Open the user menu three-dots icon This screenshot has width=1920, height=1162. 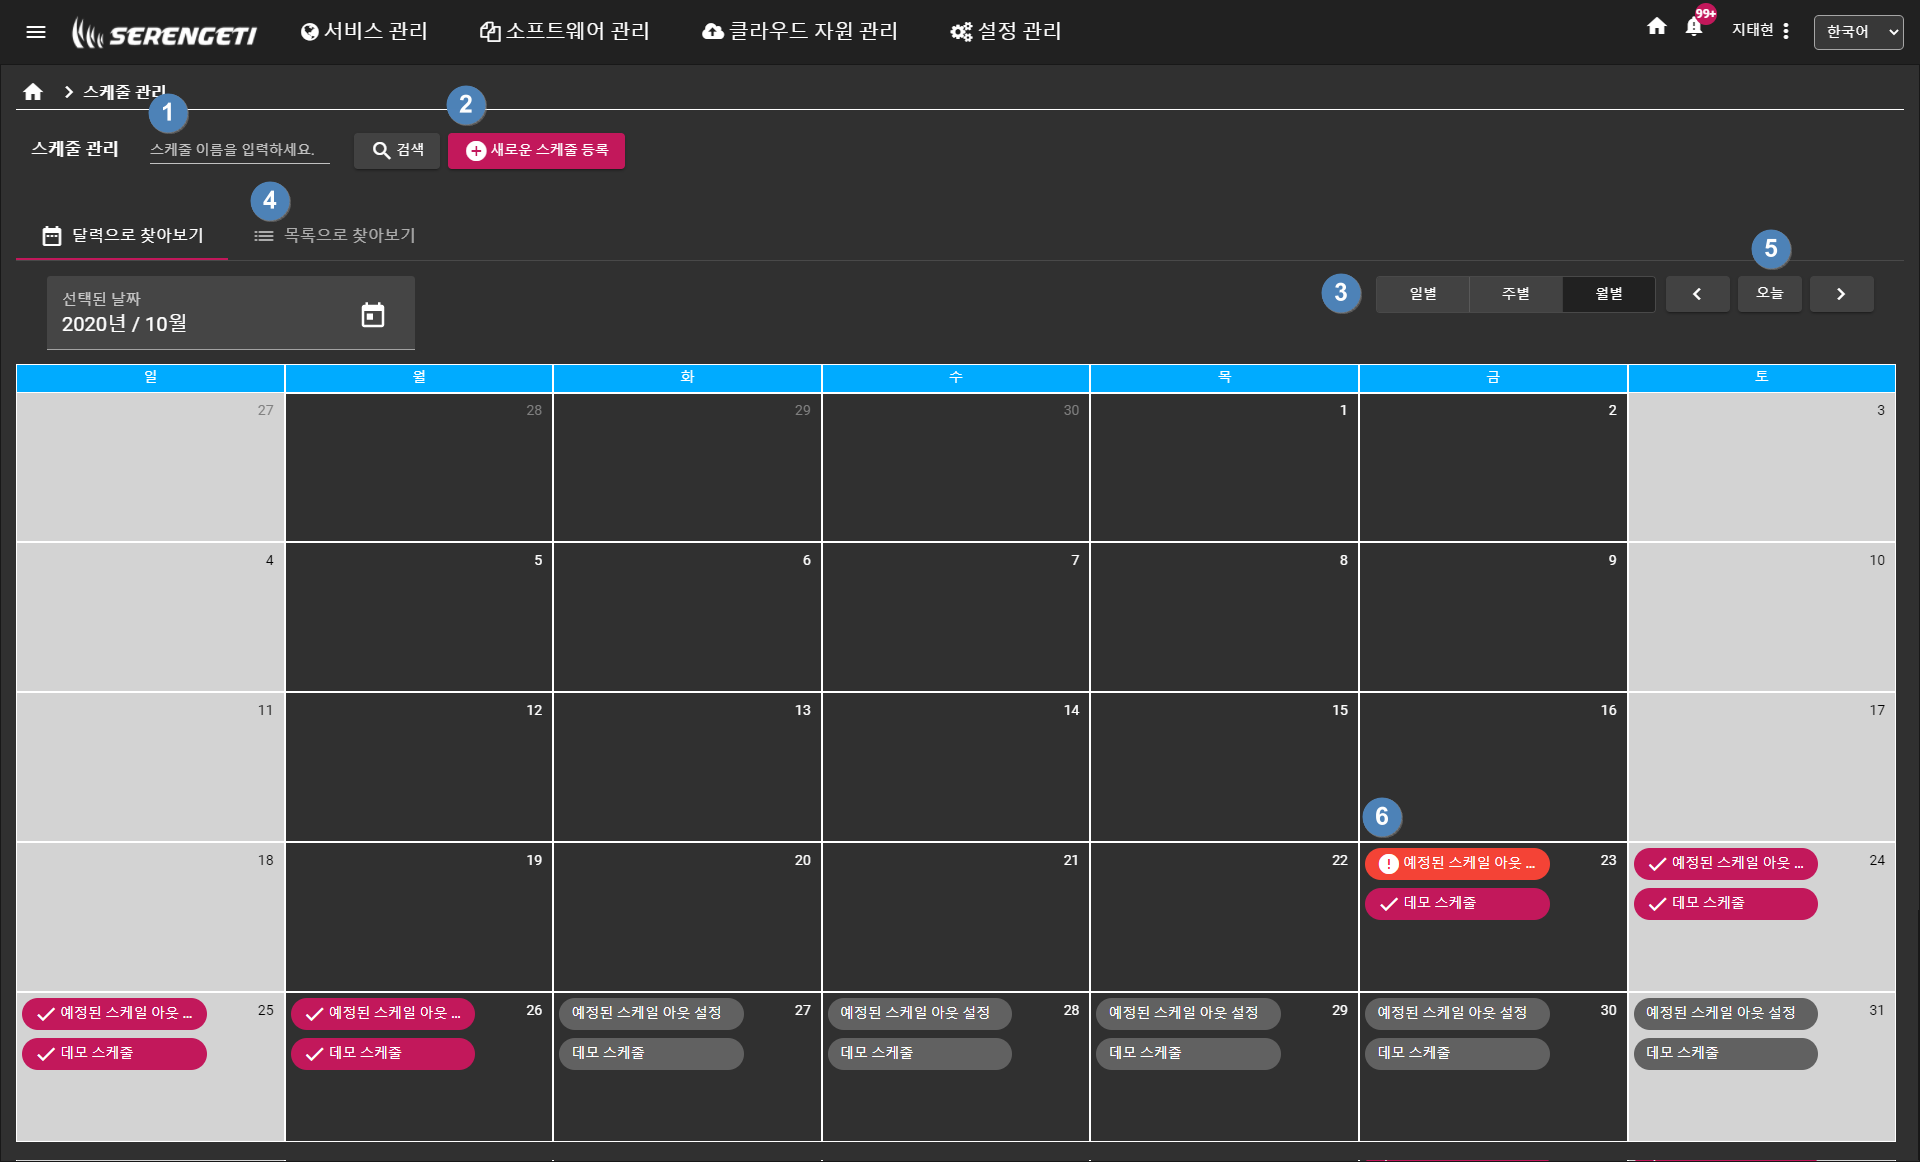click(x=1786, y=31)
